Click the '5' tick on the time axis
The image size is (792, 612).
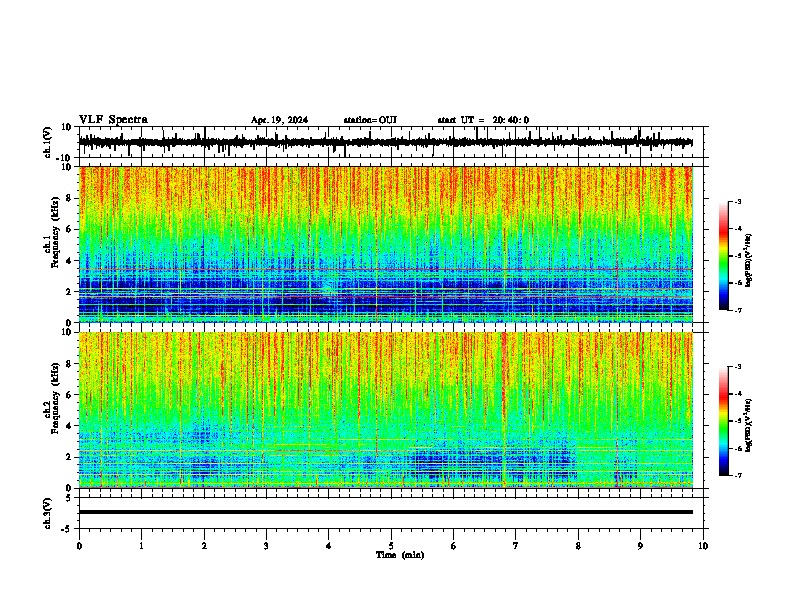point(391,546)
